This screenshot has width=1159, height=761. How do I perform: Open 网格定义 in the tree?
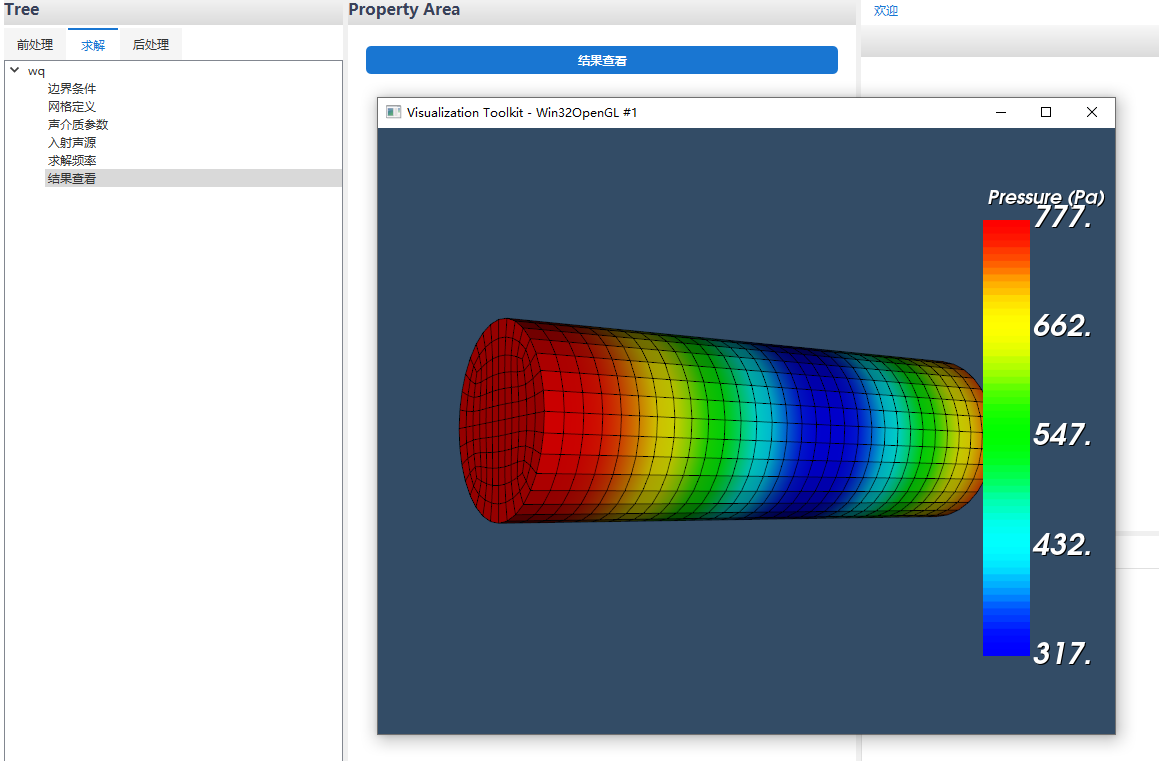point(72,106)
